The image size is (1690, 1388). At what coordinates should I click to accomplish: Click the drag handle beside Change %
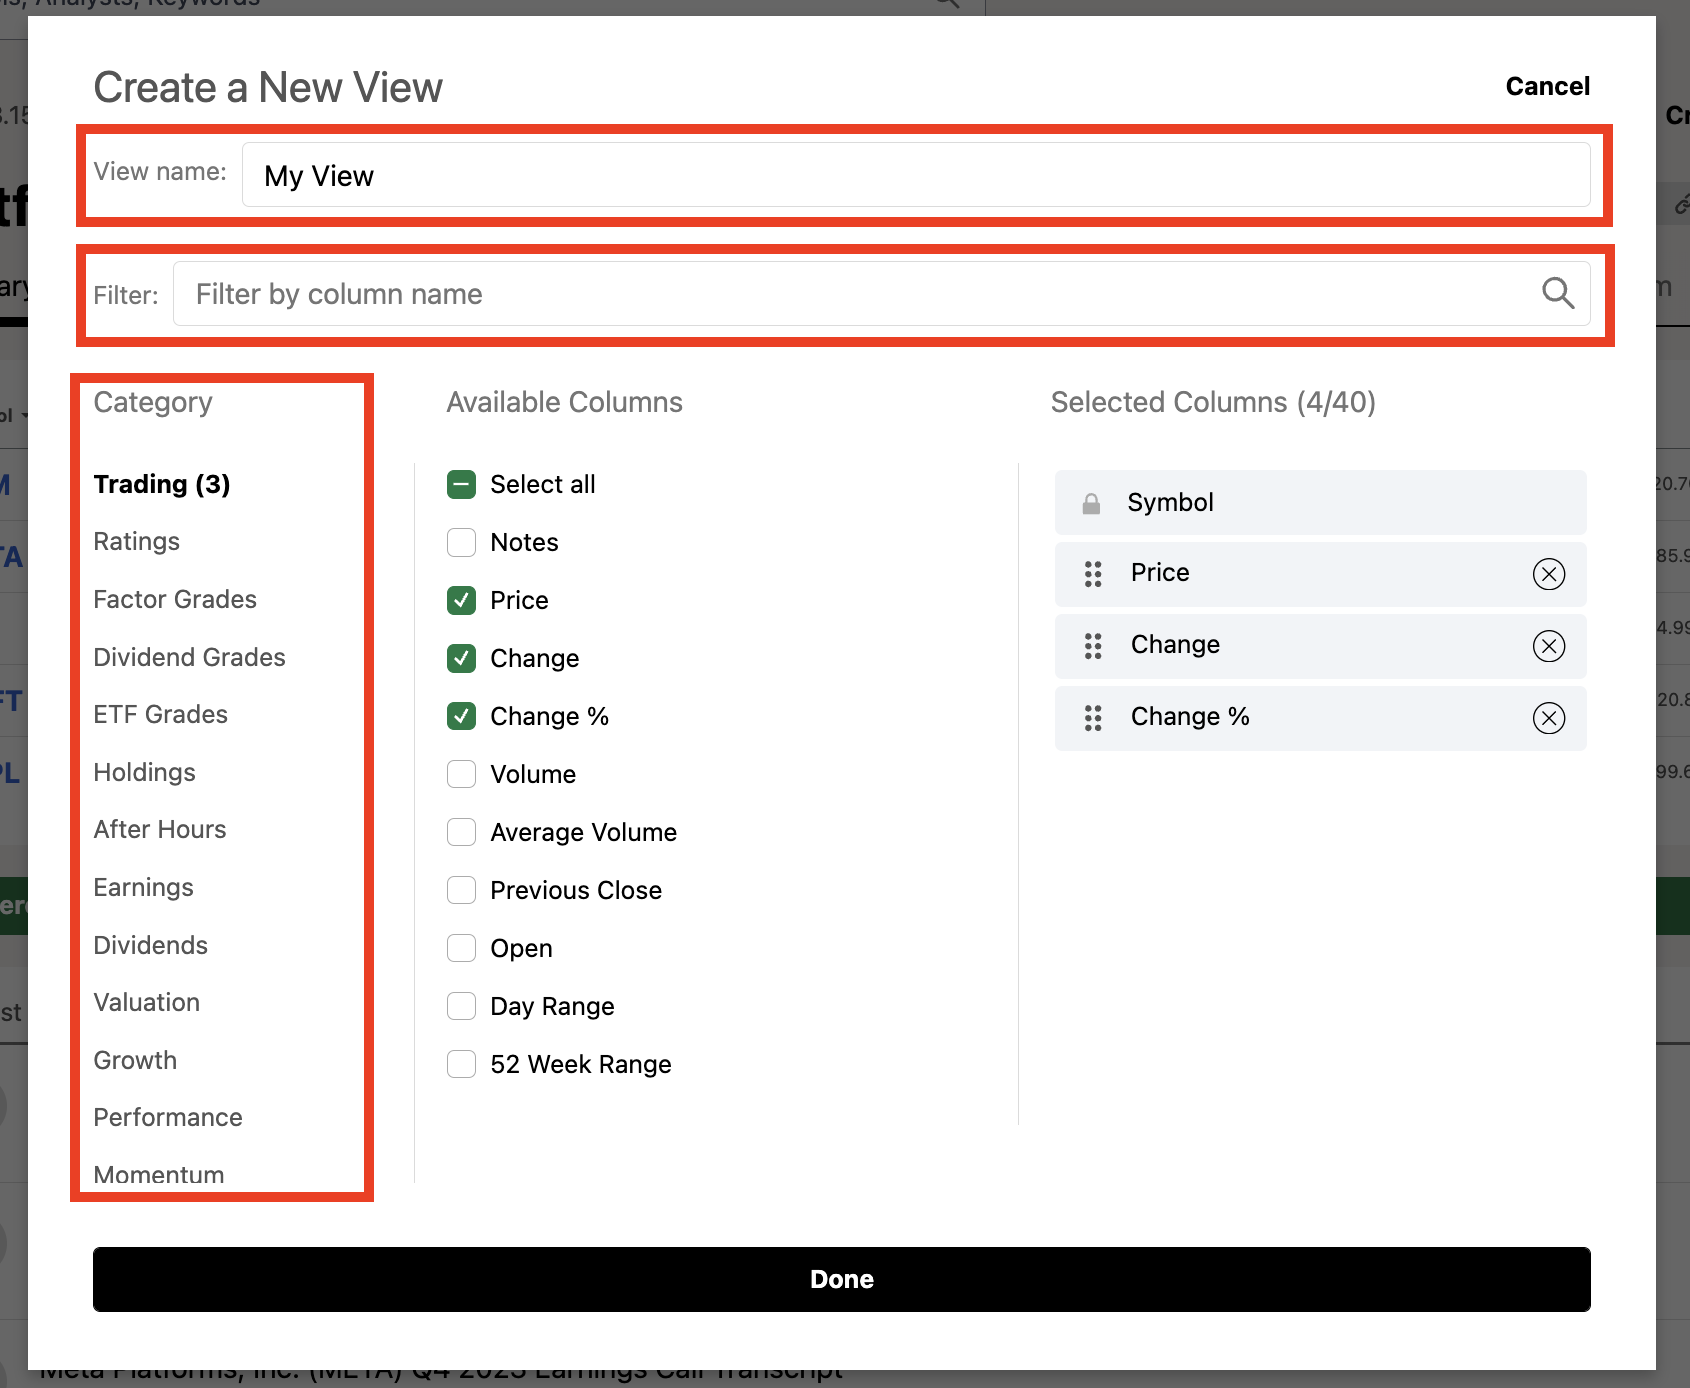click(x=1091, y=718)
